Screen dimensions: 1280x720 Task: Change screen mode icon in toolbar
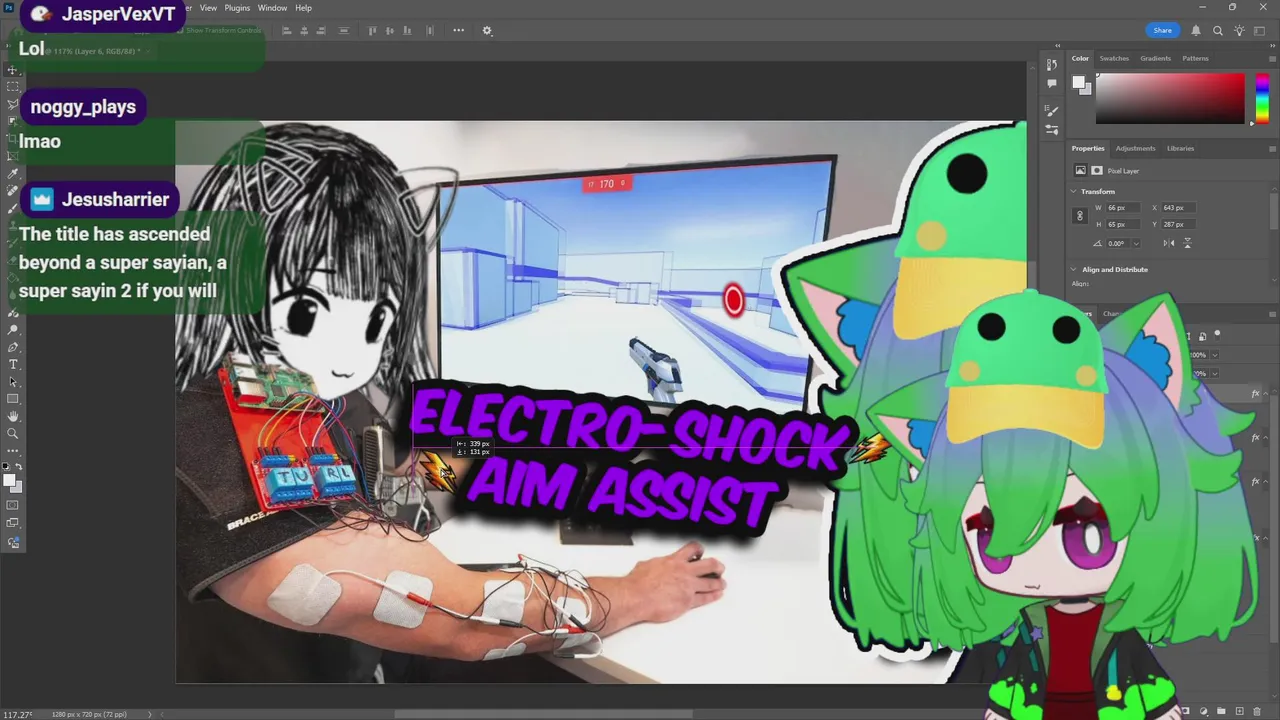[13, 523]
